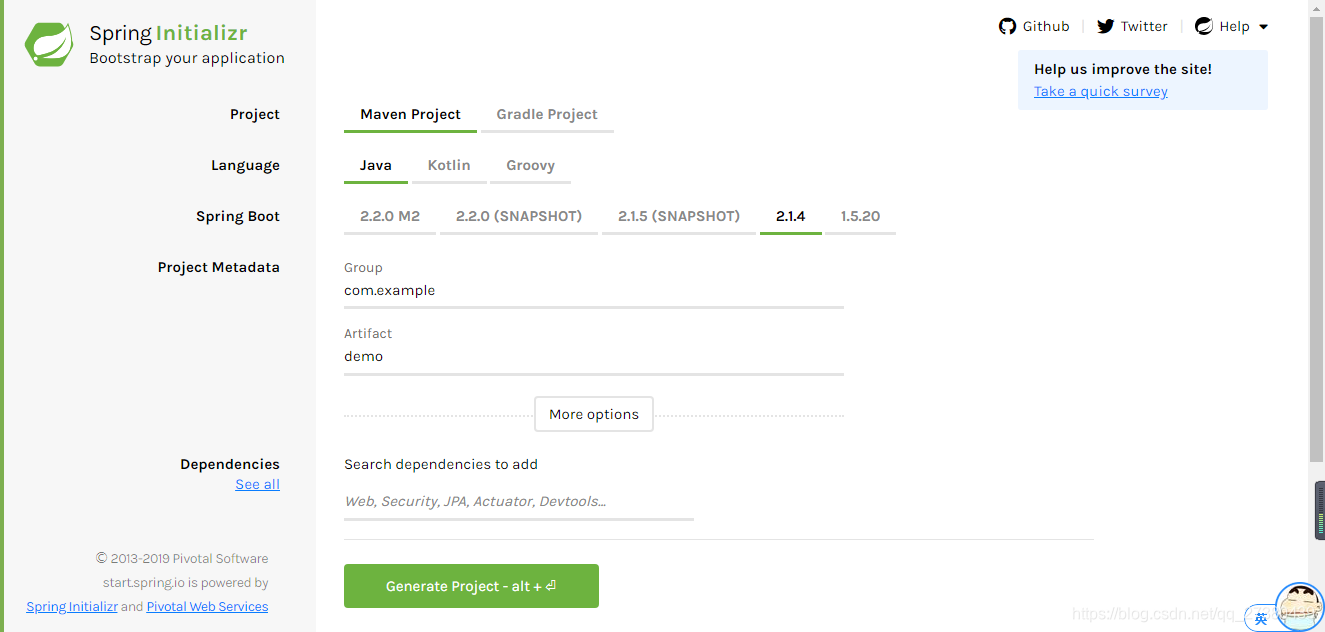1325x632 pixels.
Task: Choose Groovy as the language
Action: tap(530, 165)
